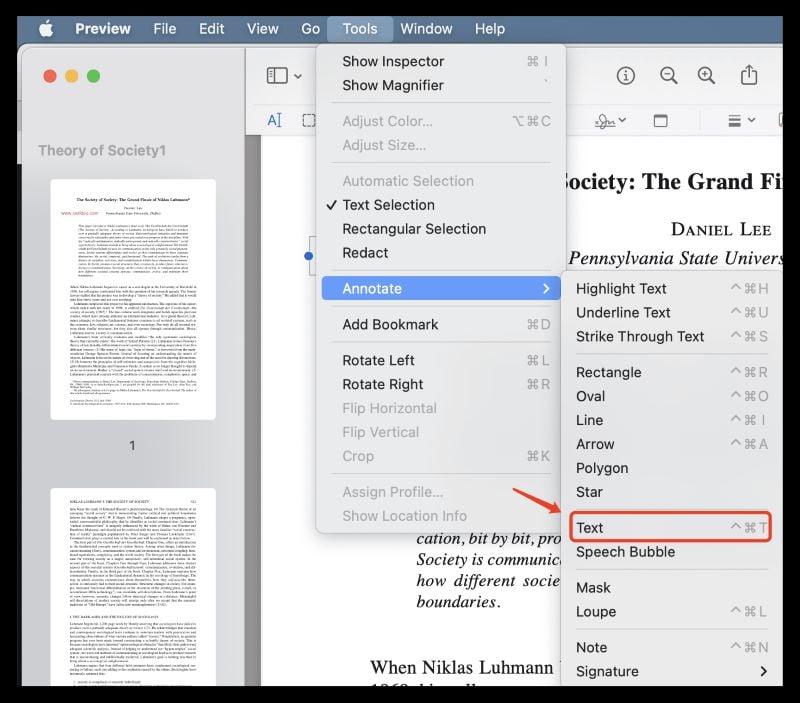800x703 pixels.
Task: Select the Text insertion tool in the toolbar
Action: tap(276, 120)
